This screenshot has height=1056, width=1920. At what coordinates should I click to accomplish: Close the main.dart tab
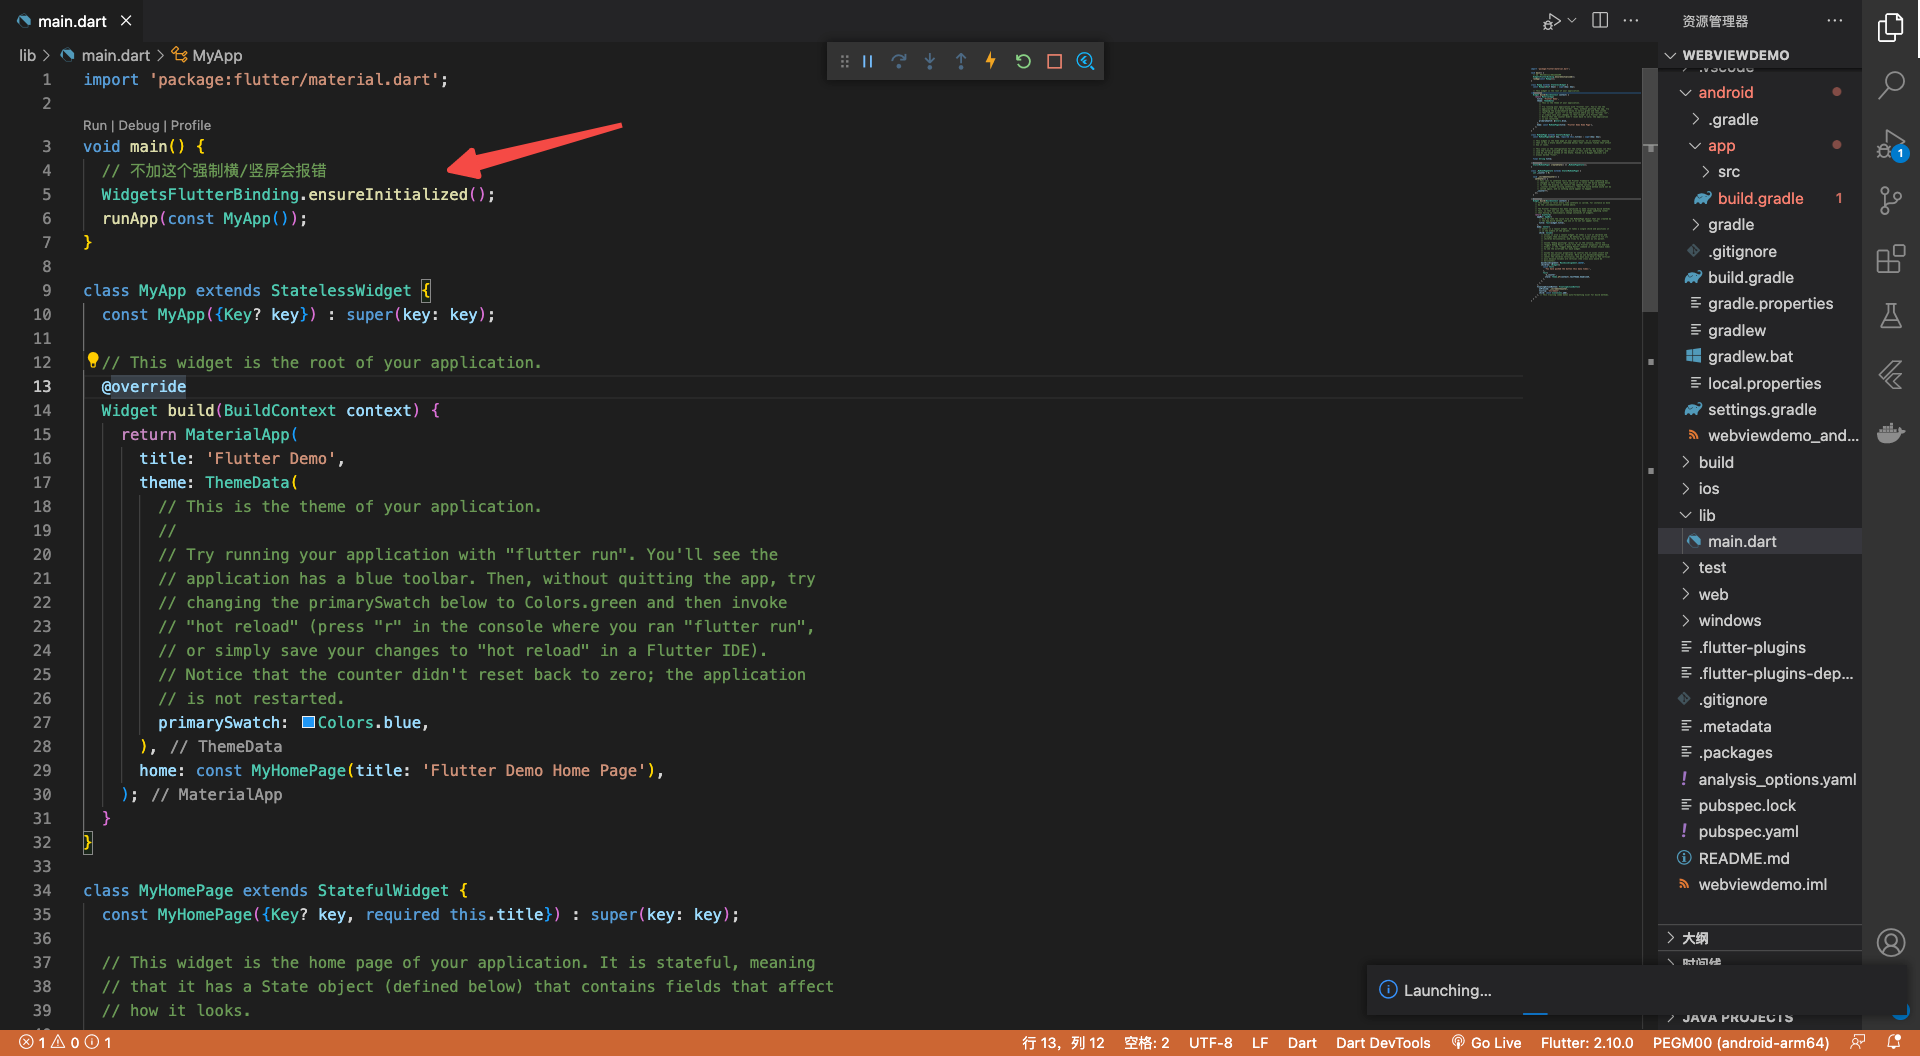click(126, 20)
